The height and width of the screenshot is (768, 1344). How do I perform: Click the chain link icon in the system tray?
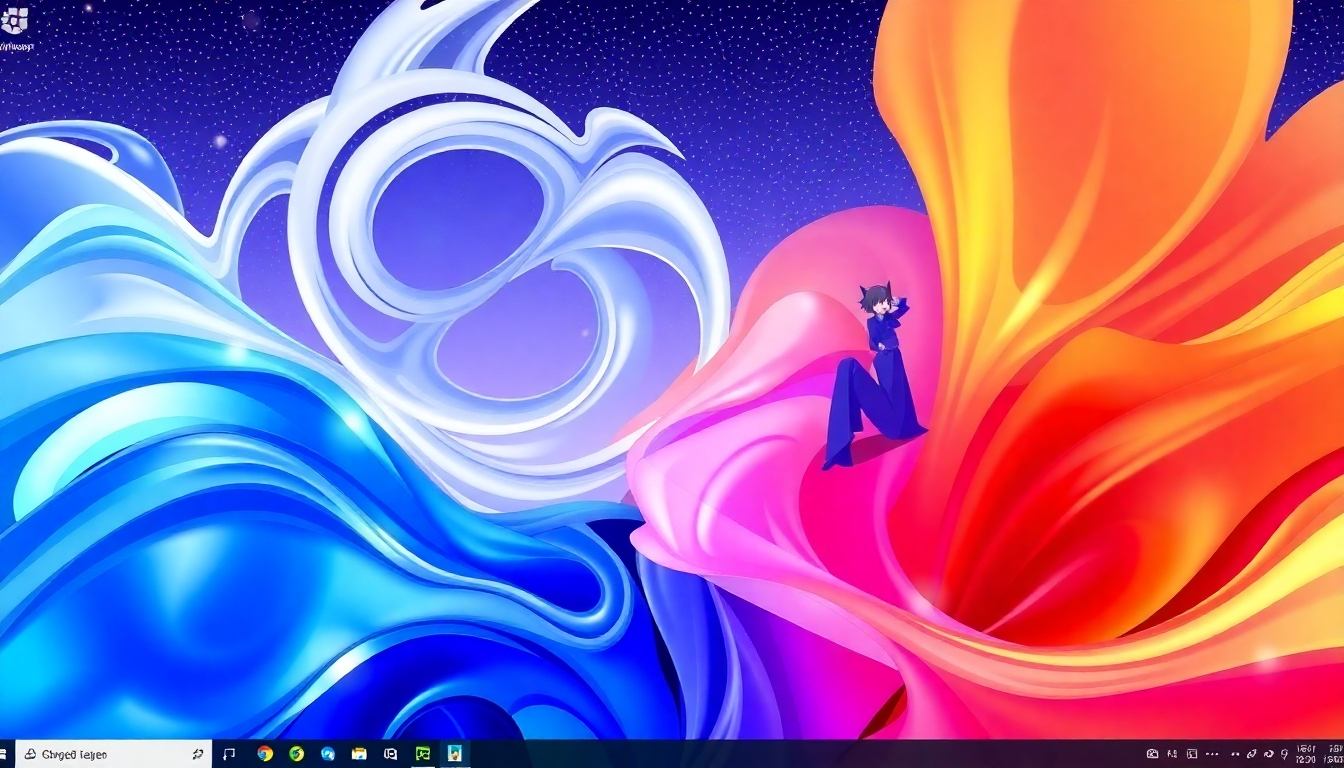click(x=1253, y=754)
